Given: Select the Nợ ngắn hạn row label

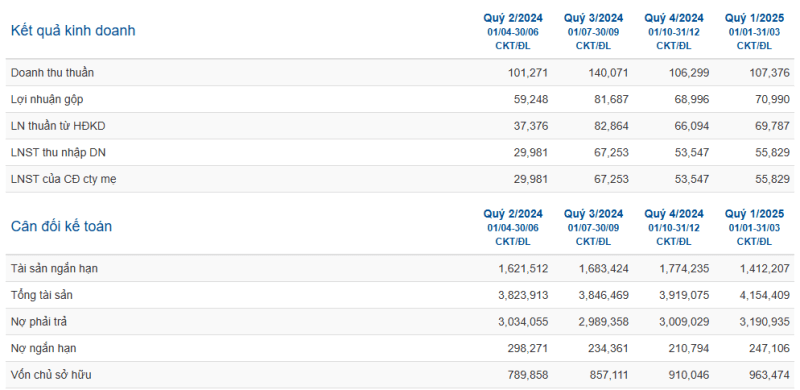Looking at the screenshot, I should [x=44, y=348].
